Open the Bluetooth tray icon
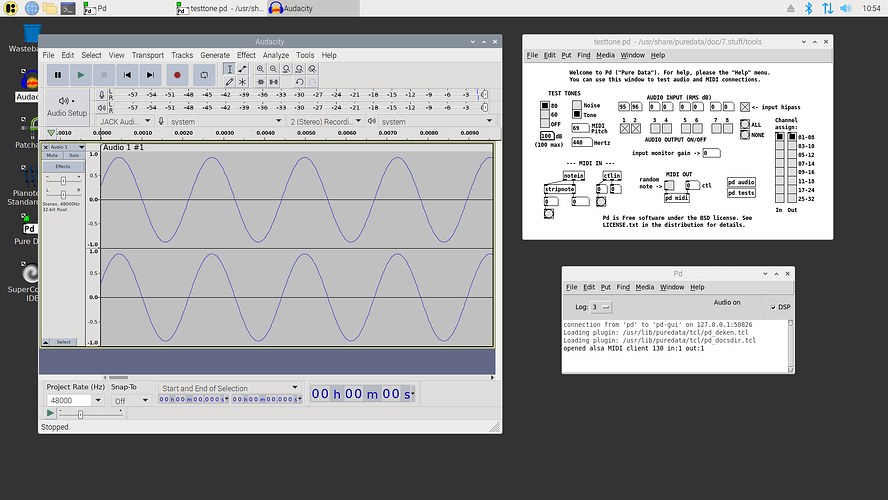The width and height of the screenshot is (888, 500). (x=809, y=8)
